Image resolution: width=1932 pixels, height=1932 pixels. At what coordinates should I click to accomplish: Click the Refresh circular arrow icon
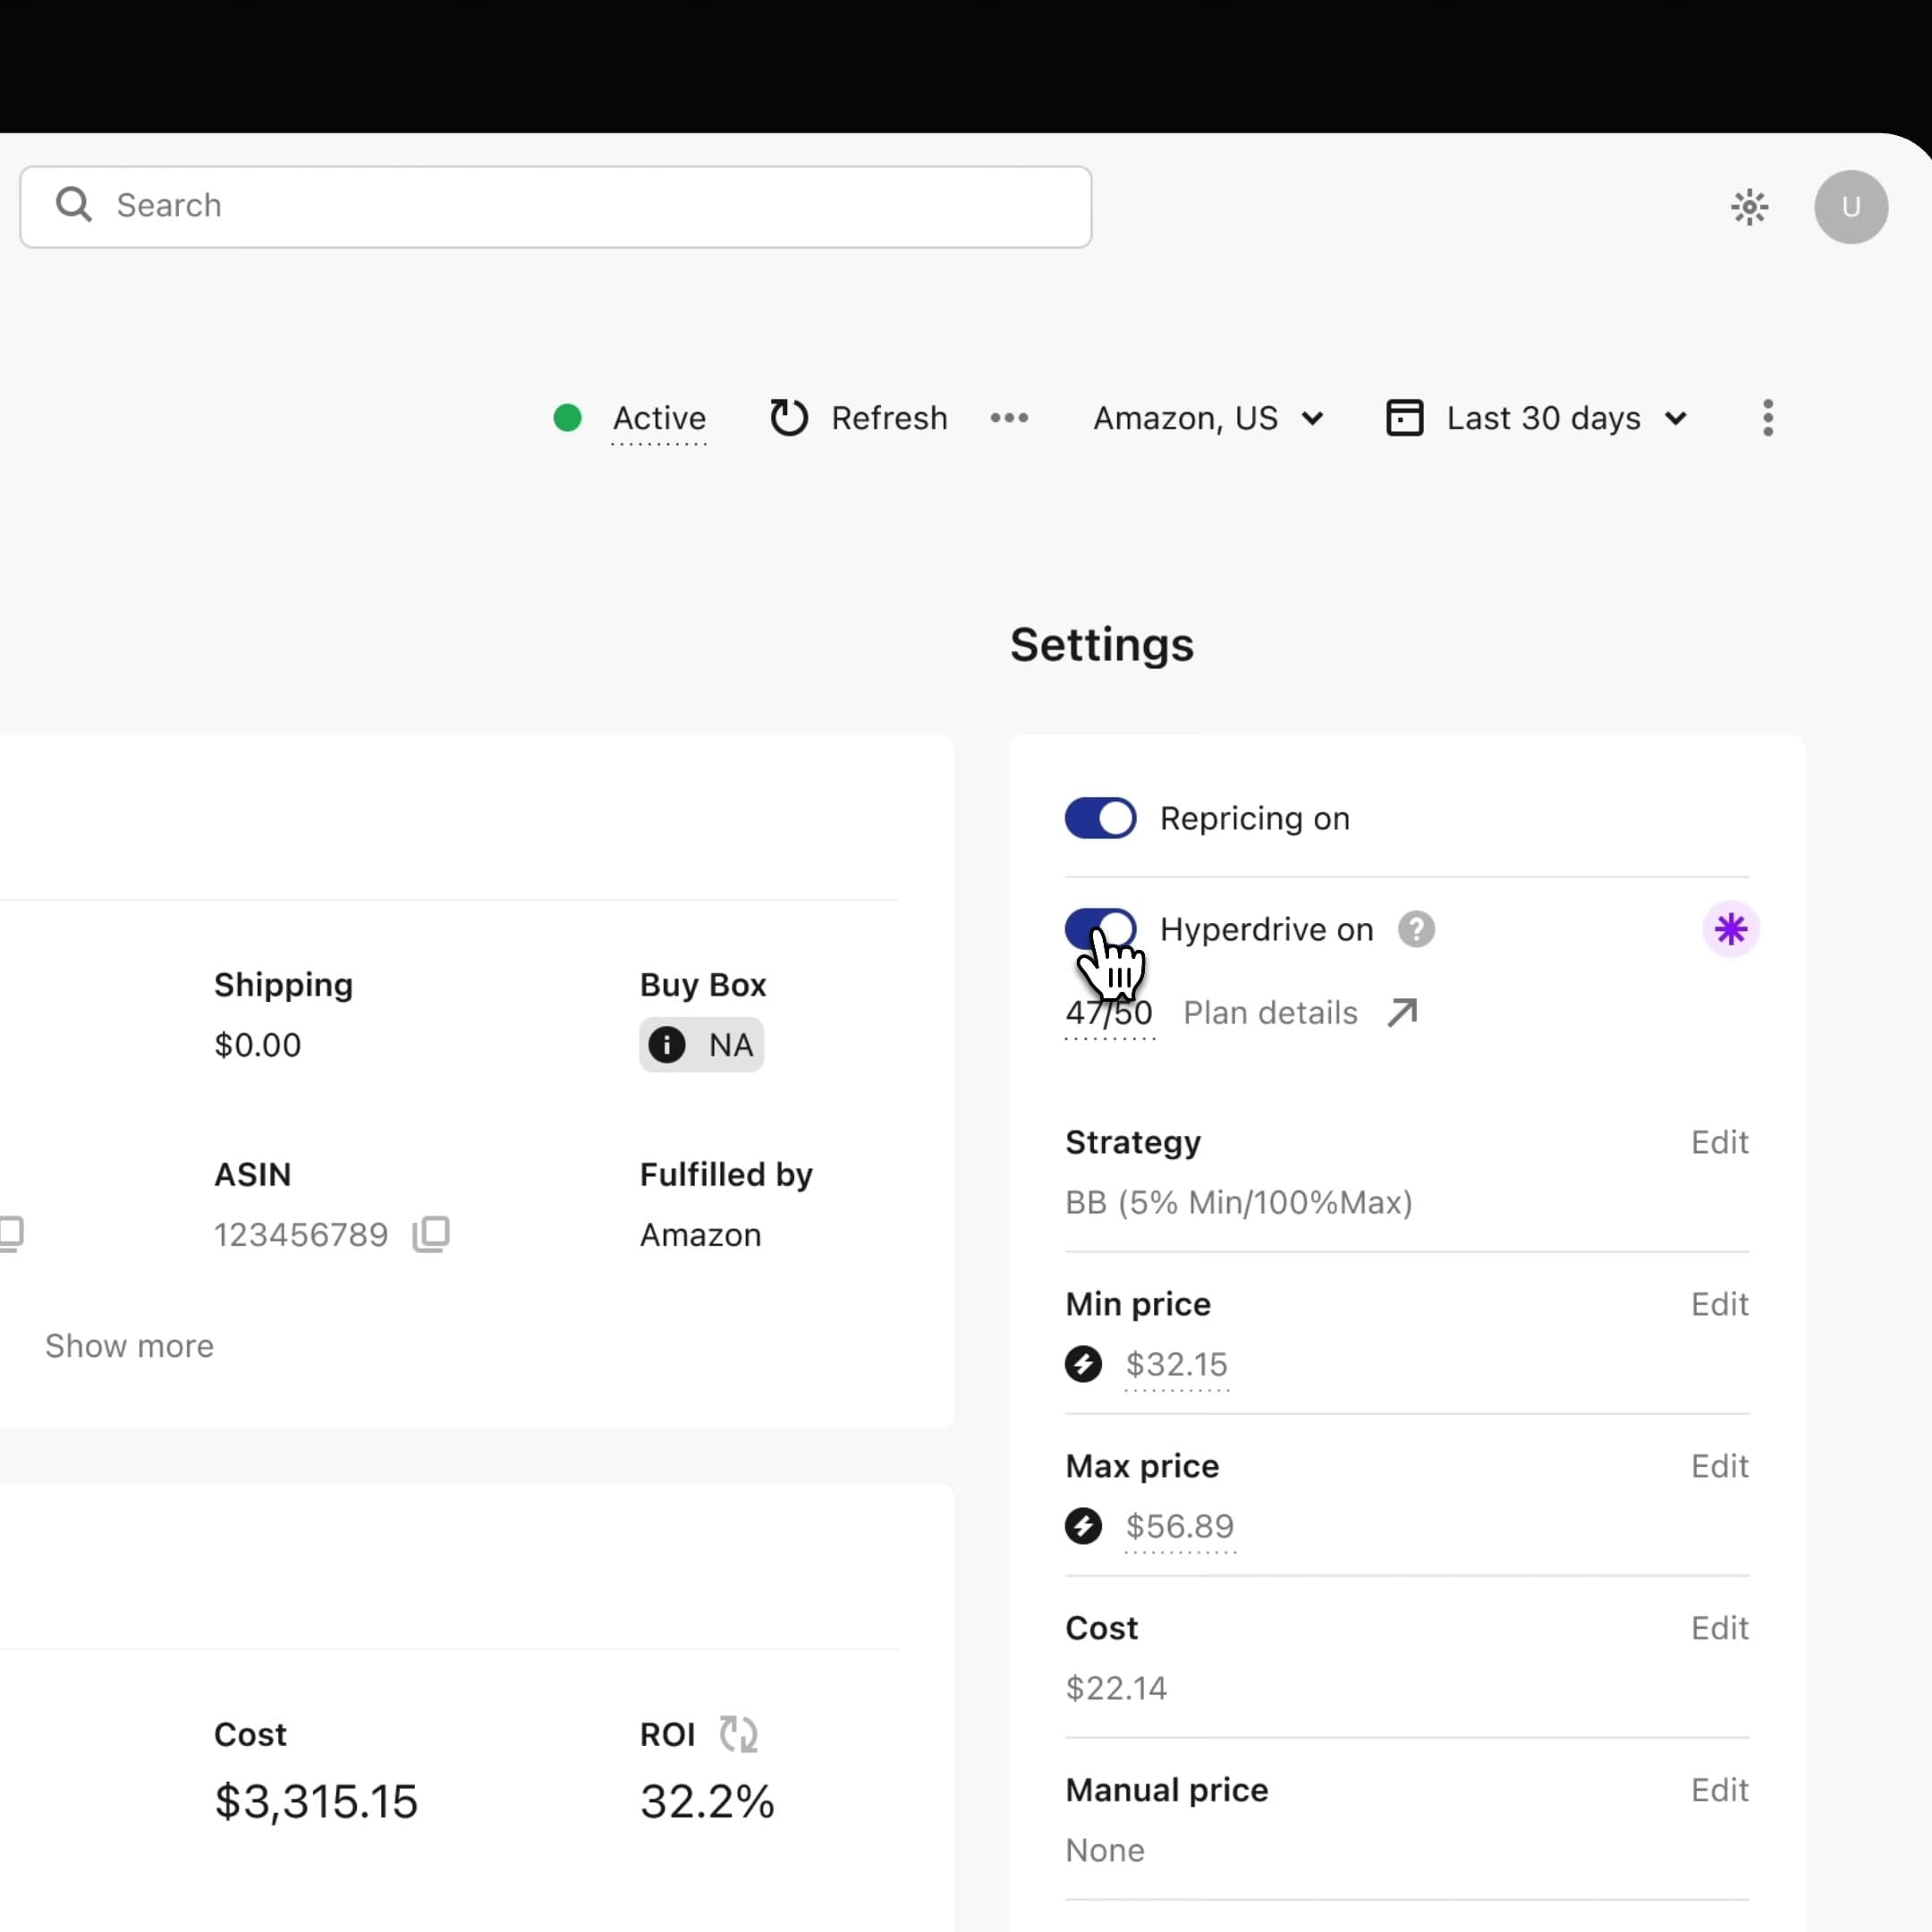click(x=788, y=417)
